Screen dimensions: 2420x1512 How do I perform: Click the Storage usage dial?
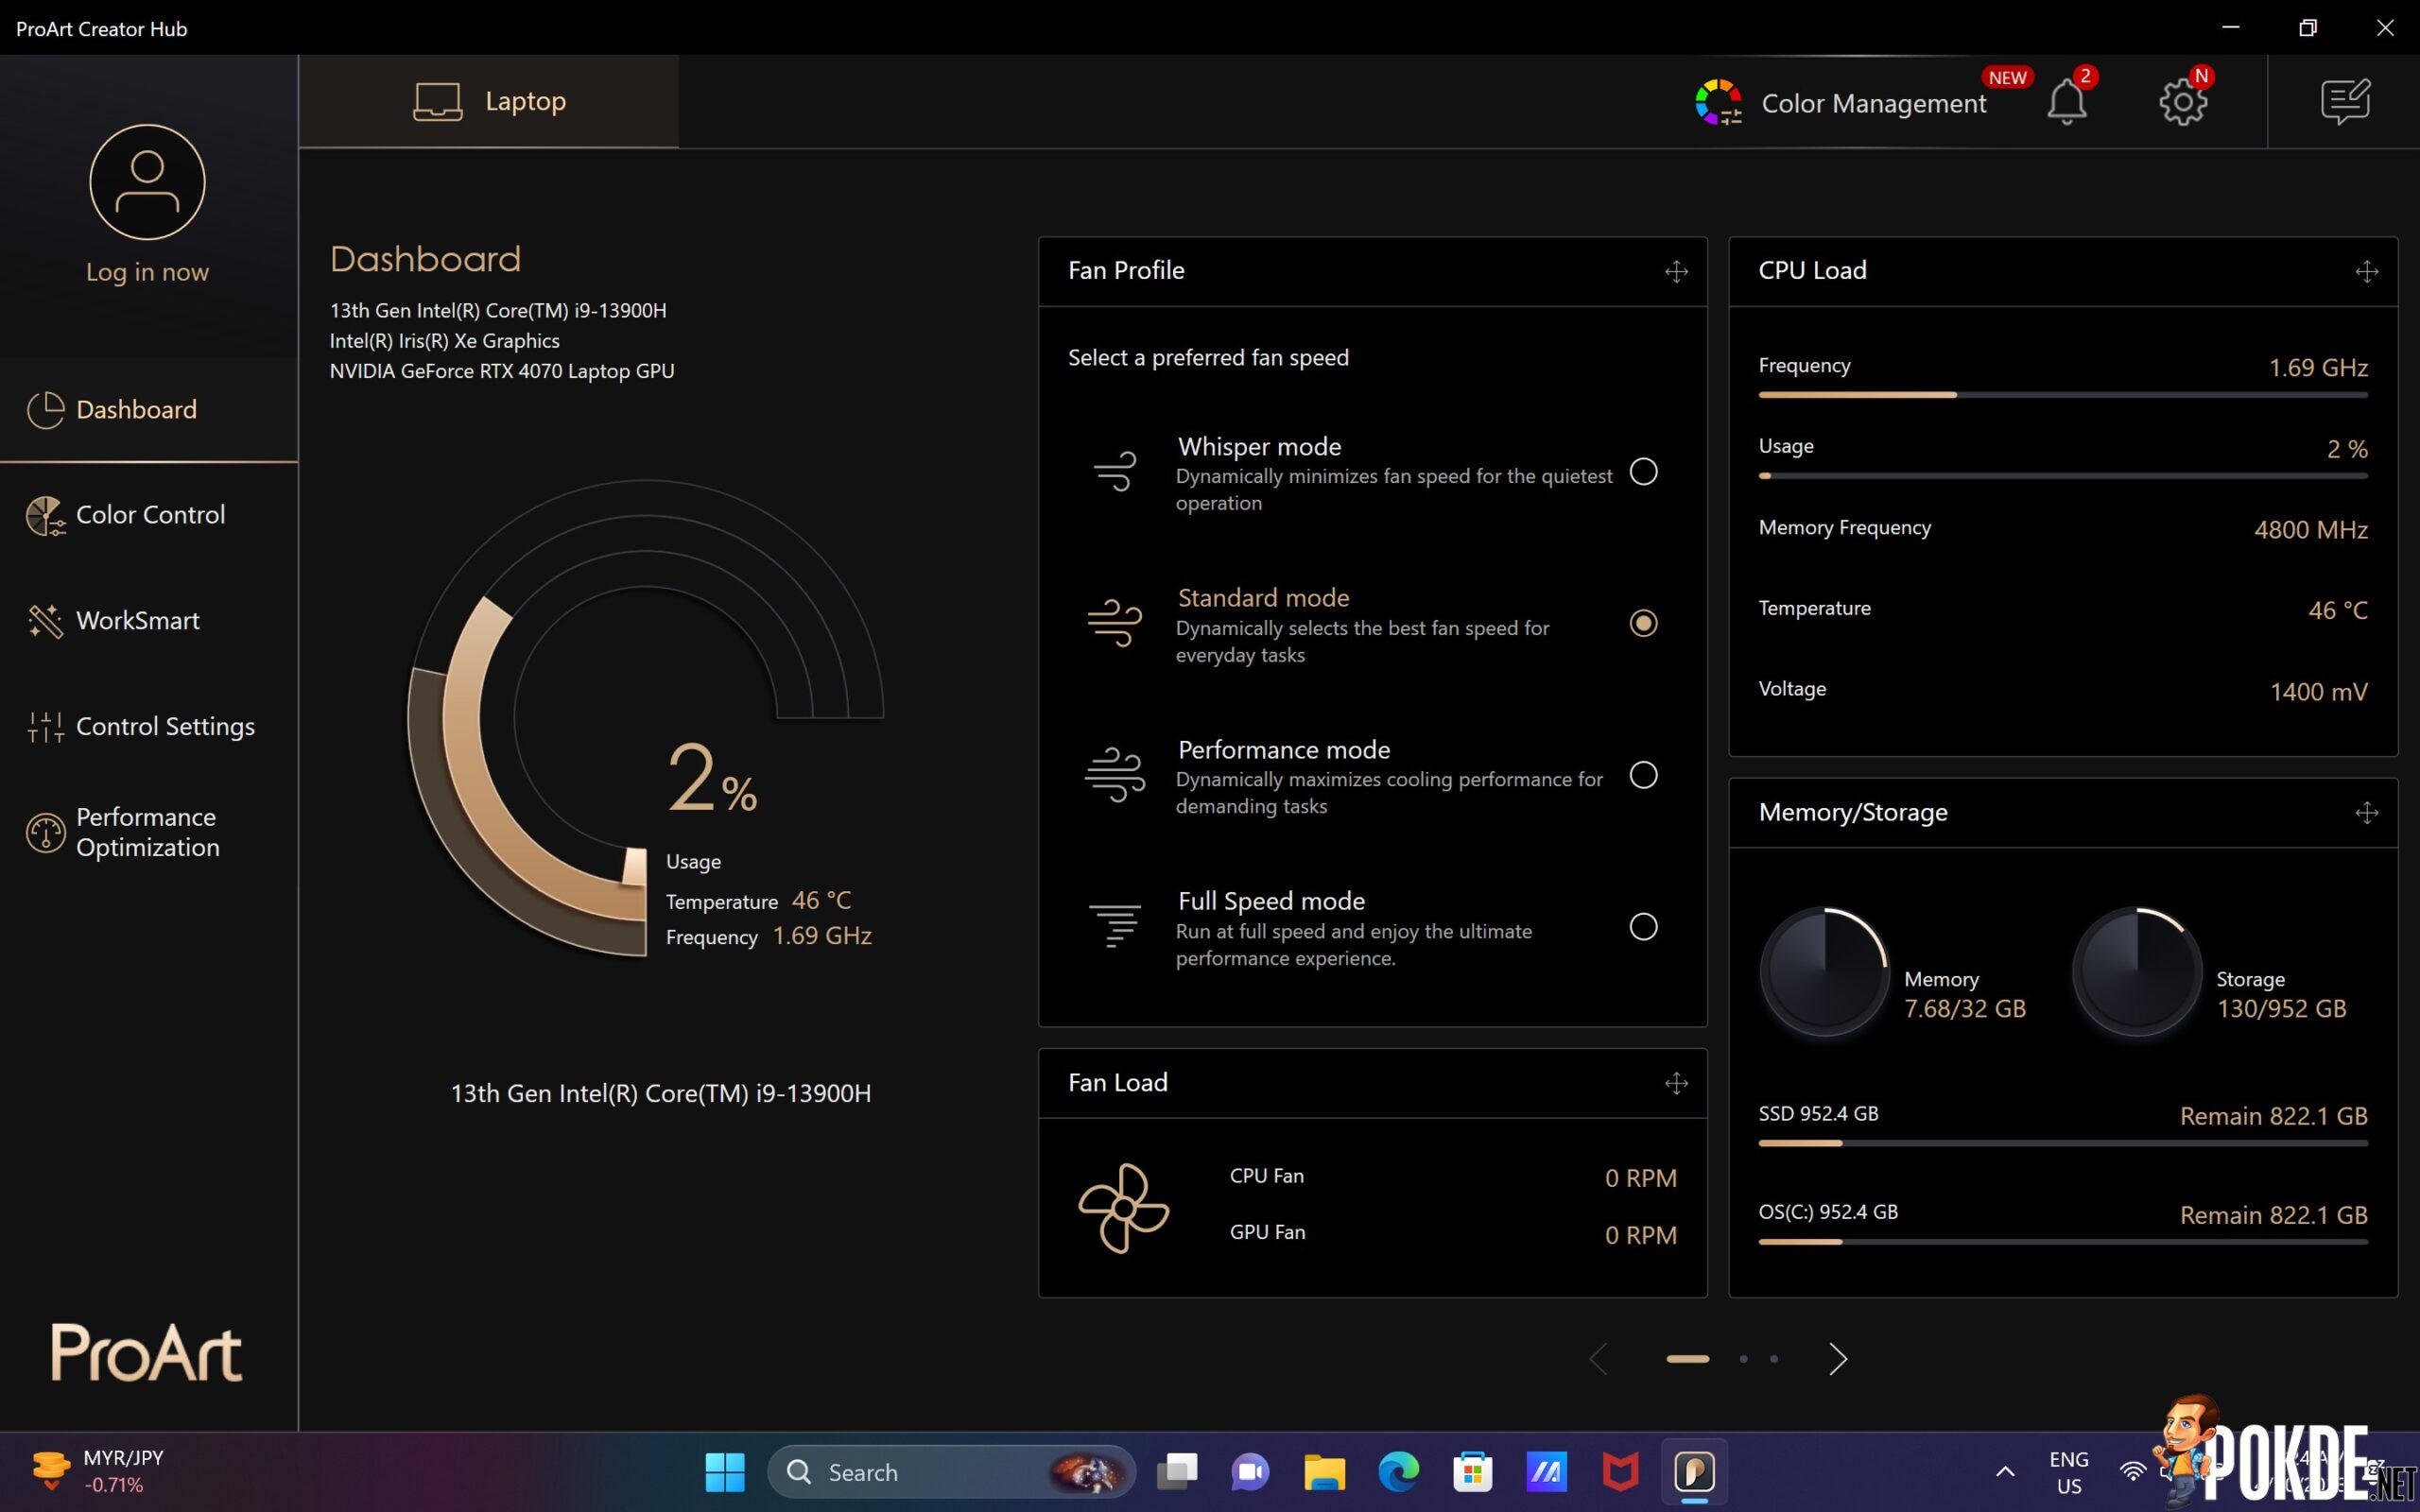tap(2137, 971)
